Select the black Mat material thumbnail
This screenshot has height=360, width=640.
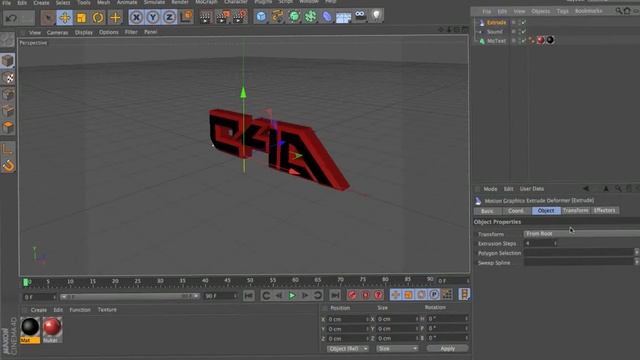(30, 327)
